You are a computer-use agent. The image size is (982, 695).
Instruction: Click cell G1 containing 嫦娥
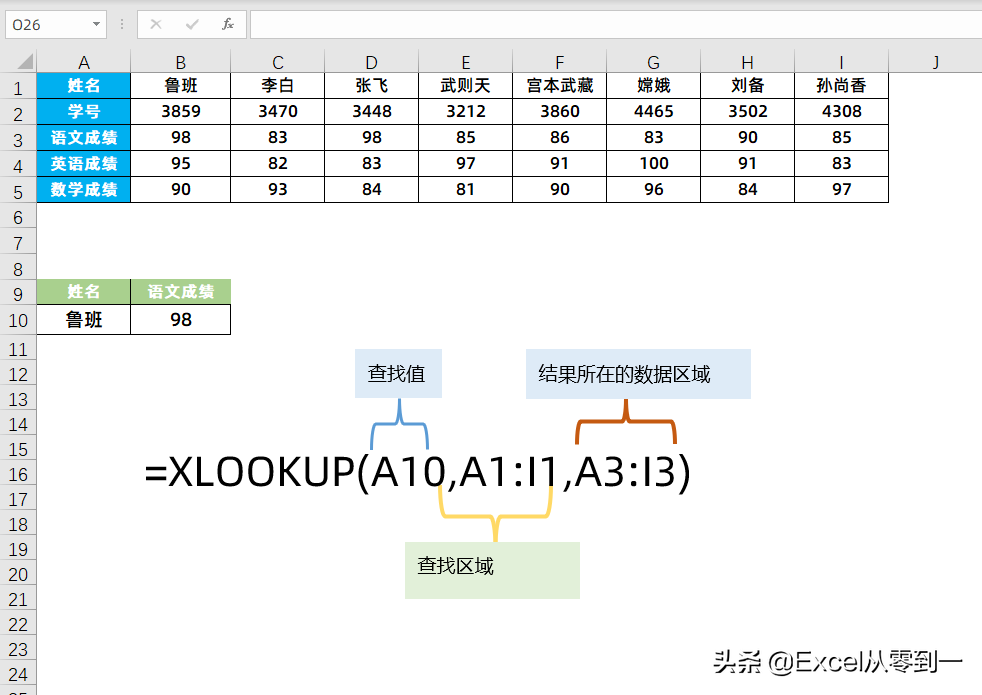[x=653, y=86]
